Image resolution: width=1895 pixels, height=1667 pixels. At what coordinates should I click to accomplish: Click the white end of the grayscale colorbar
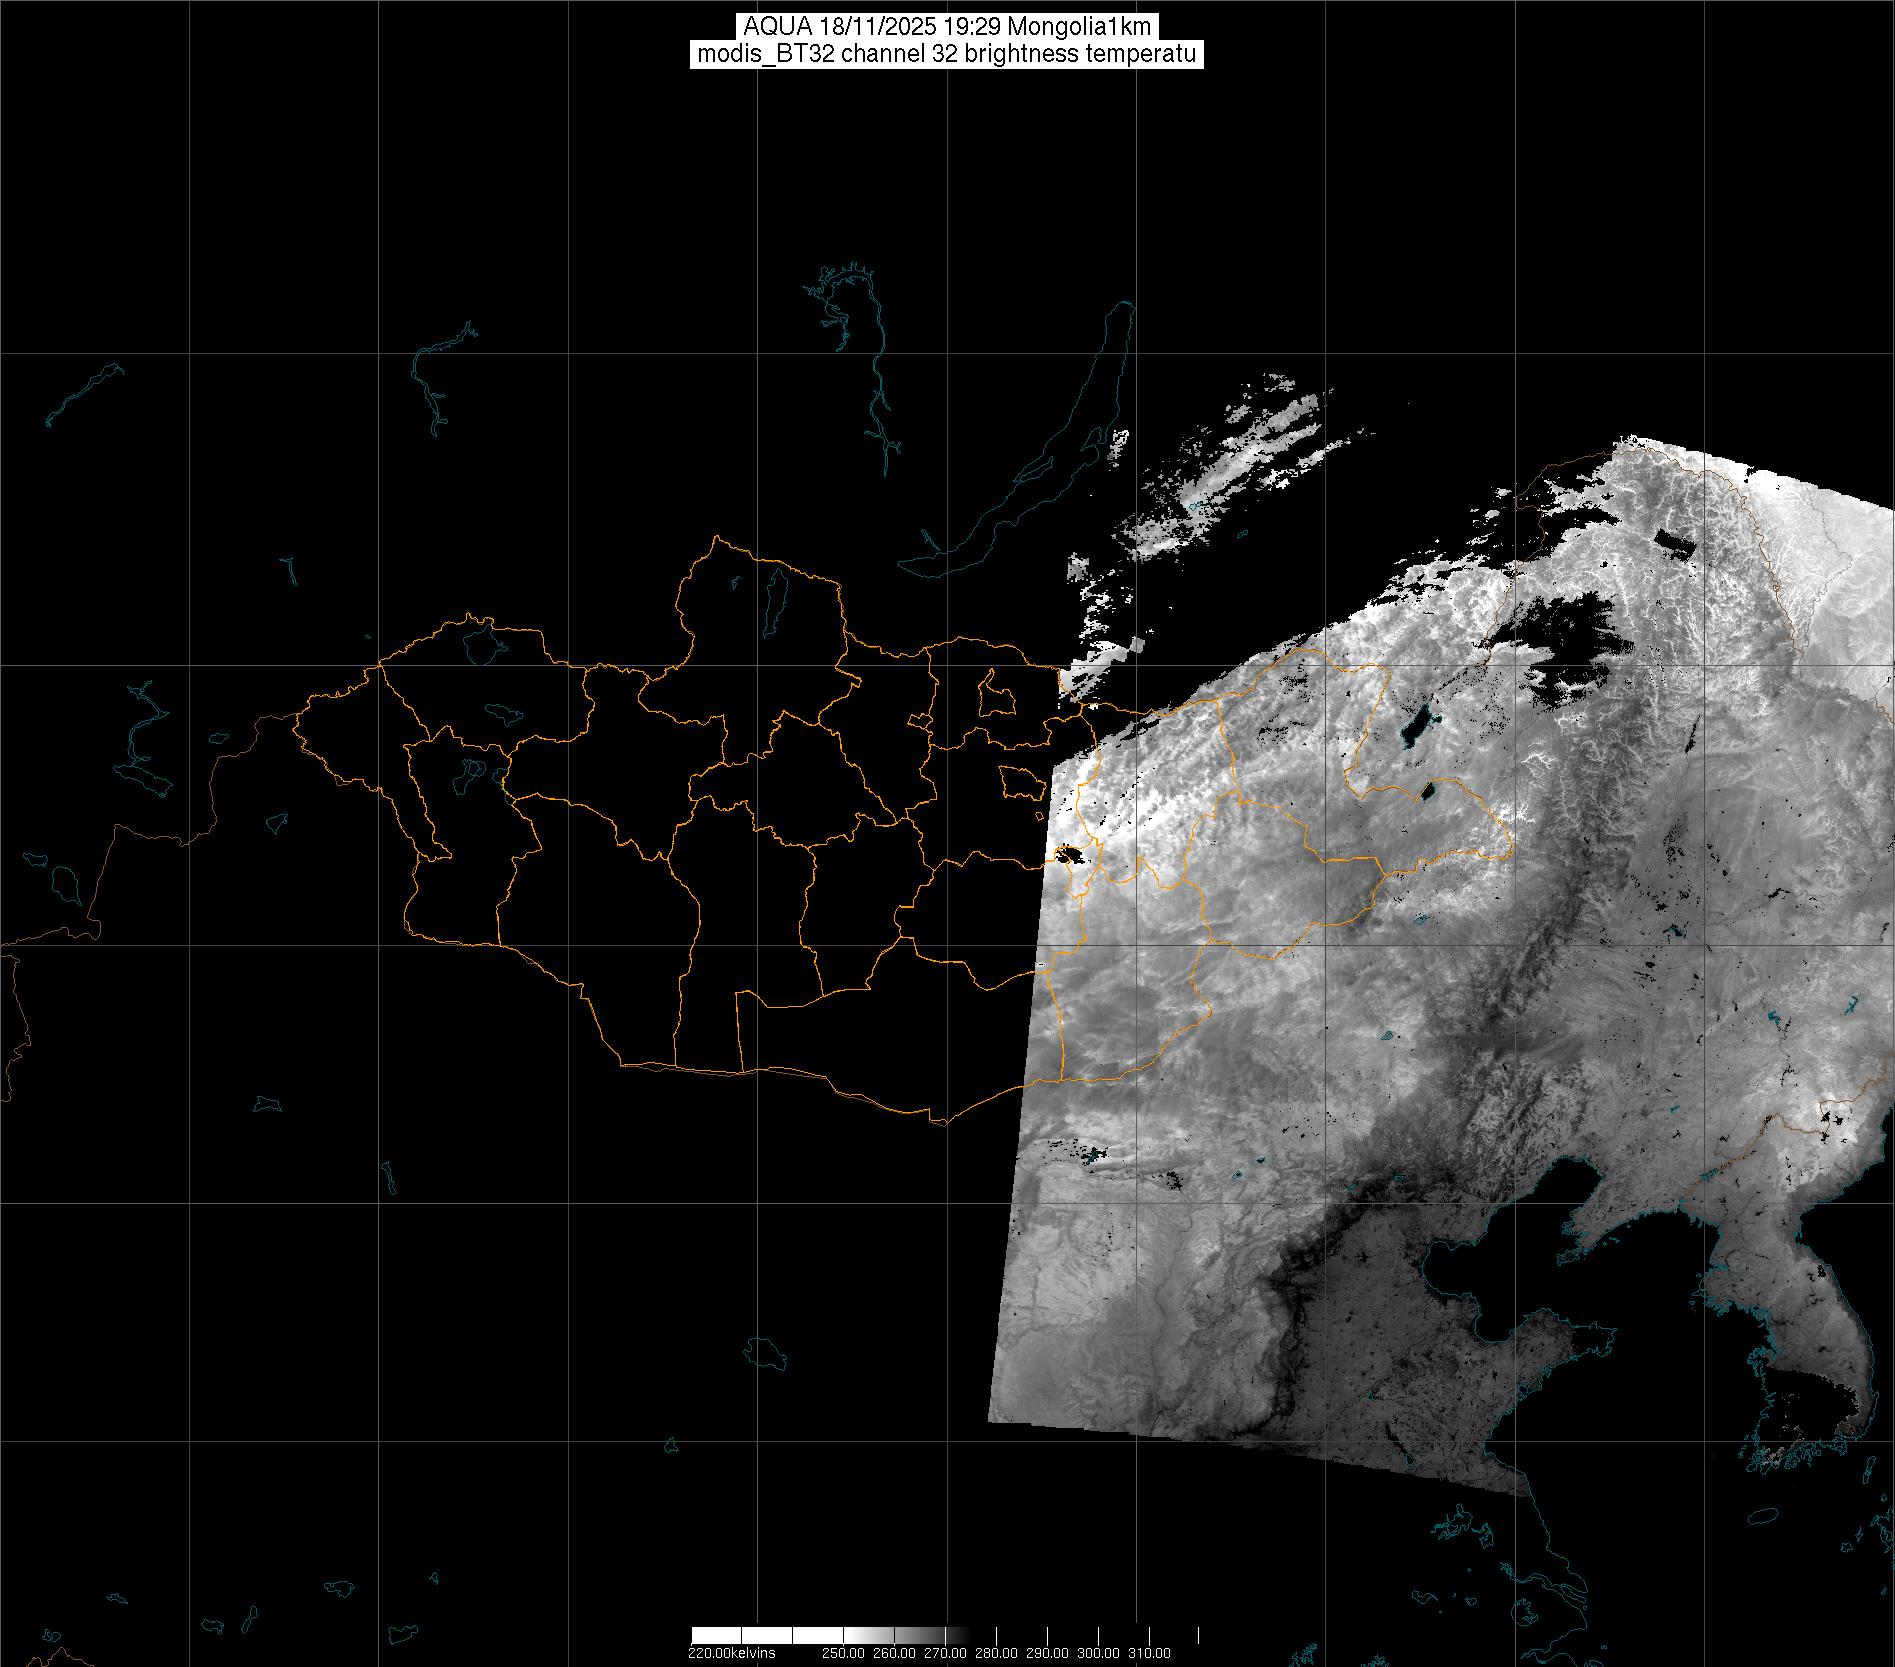point(740,1636)
